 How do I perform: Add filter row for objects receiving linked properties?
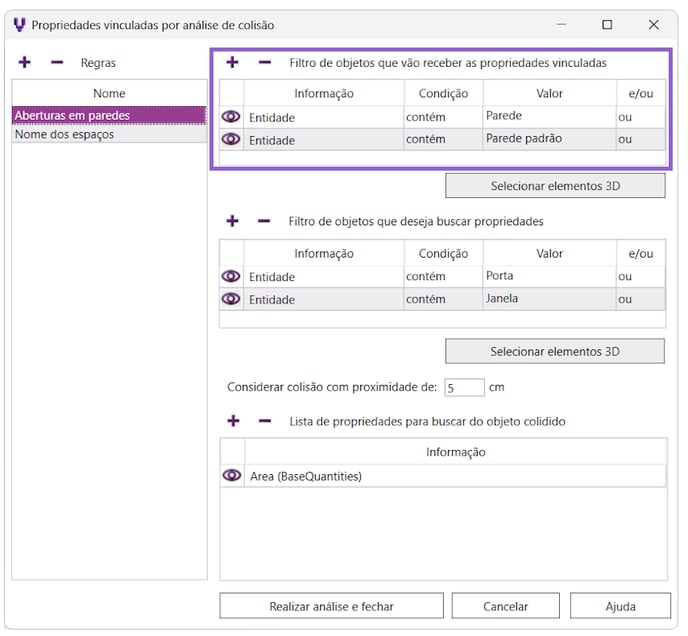click(232, 62)
